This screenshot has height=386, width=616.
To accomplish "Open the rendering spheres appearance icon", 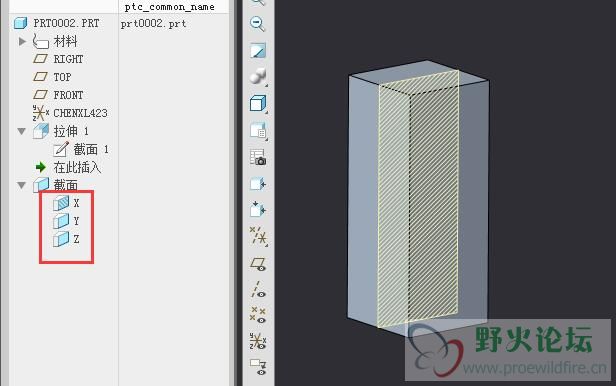I will point(258,77).
